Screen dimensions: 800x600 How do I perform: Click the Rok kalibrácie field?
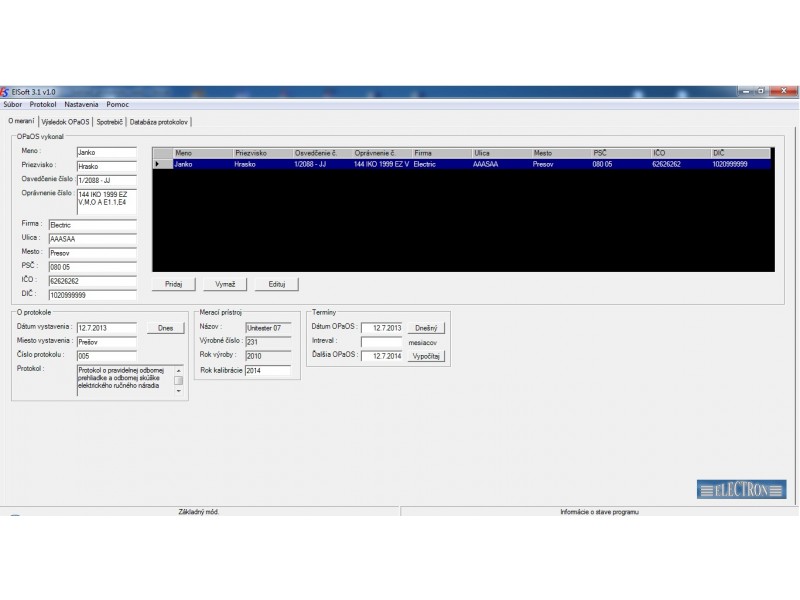[x=268, y=370]
